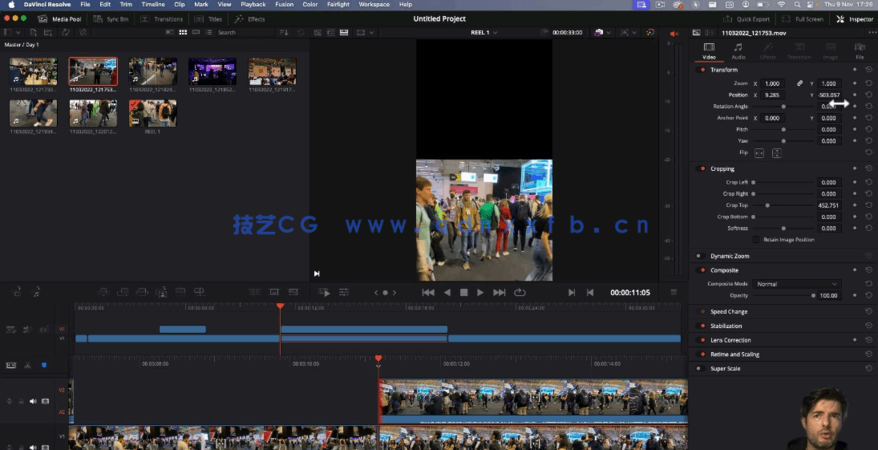878x450 pixels.
Task: Switch media pool to filmstrip view
Action: 195,32
